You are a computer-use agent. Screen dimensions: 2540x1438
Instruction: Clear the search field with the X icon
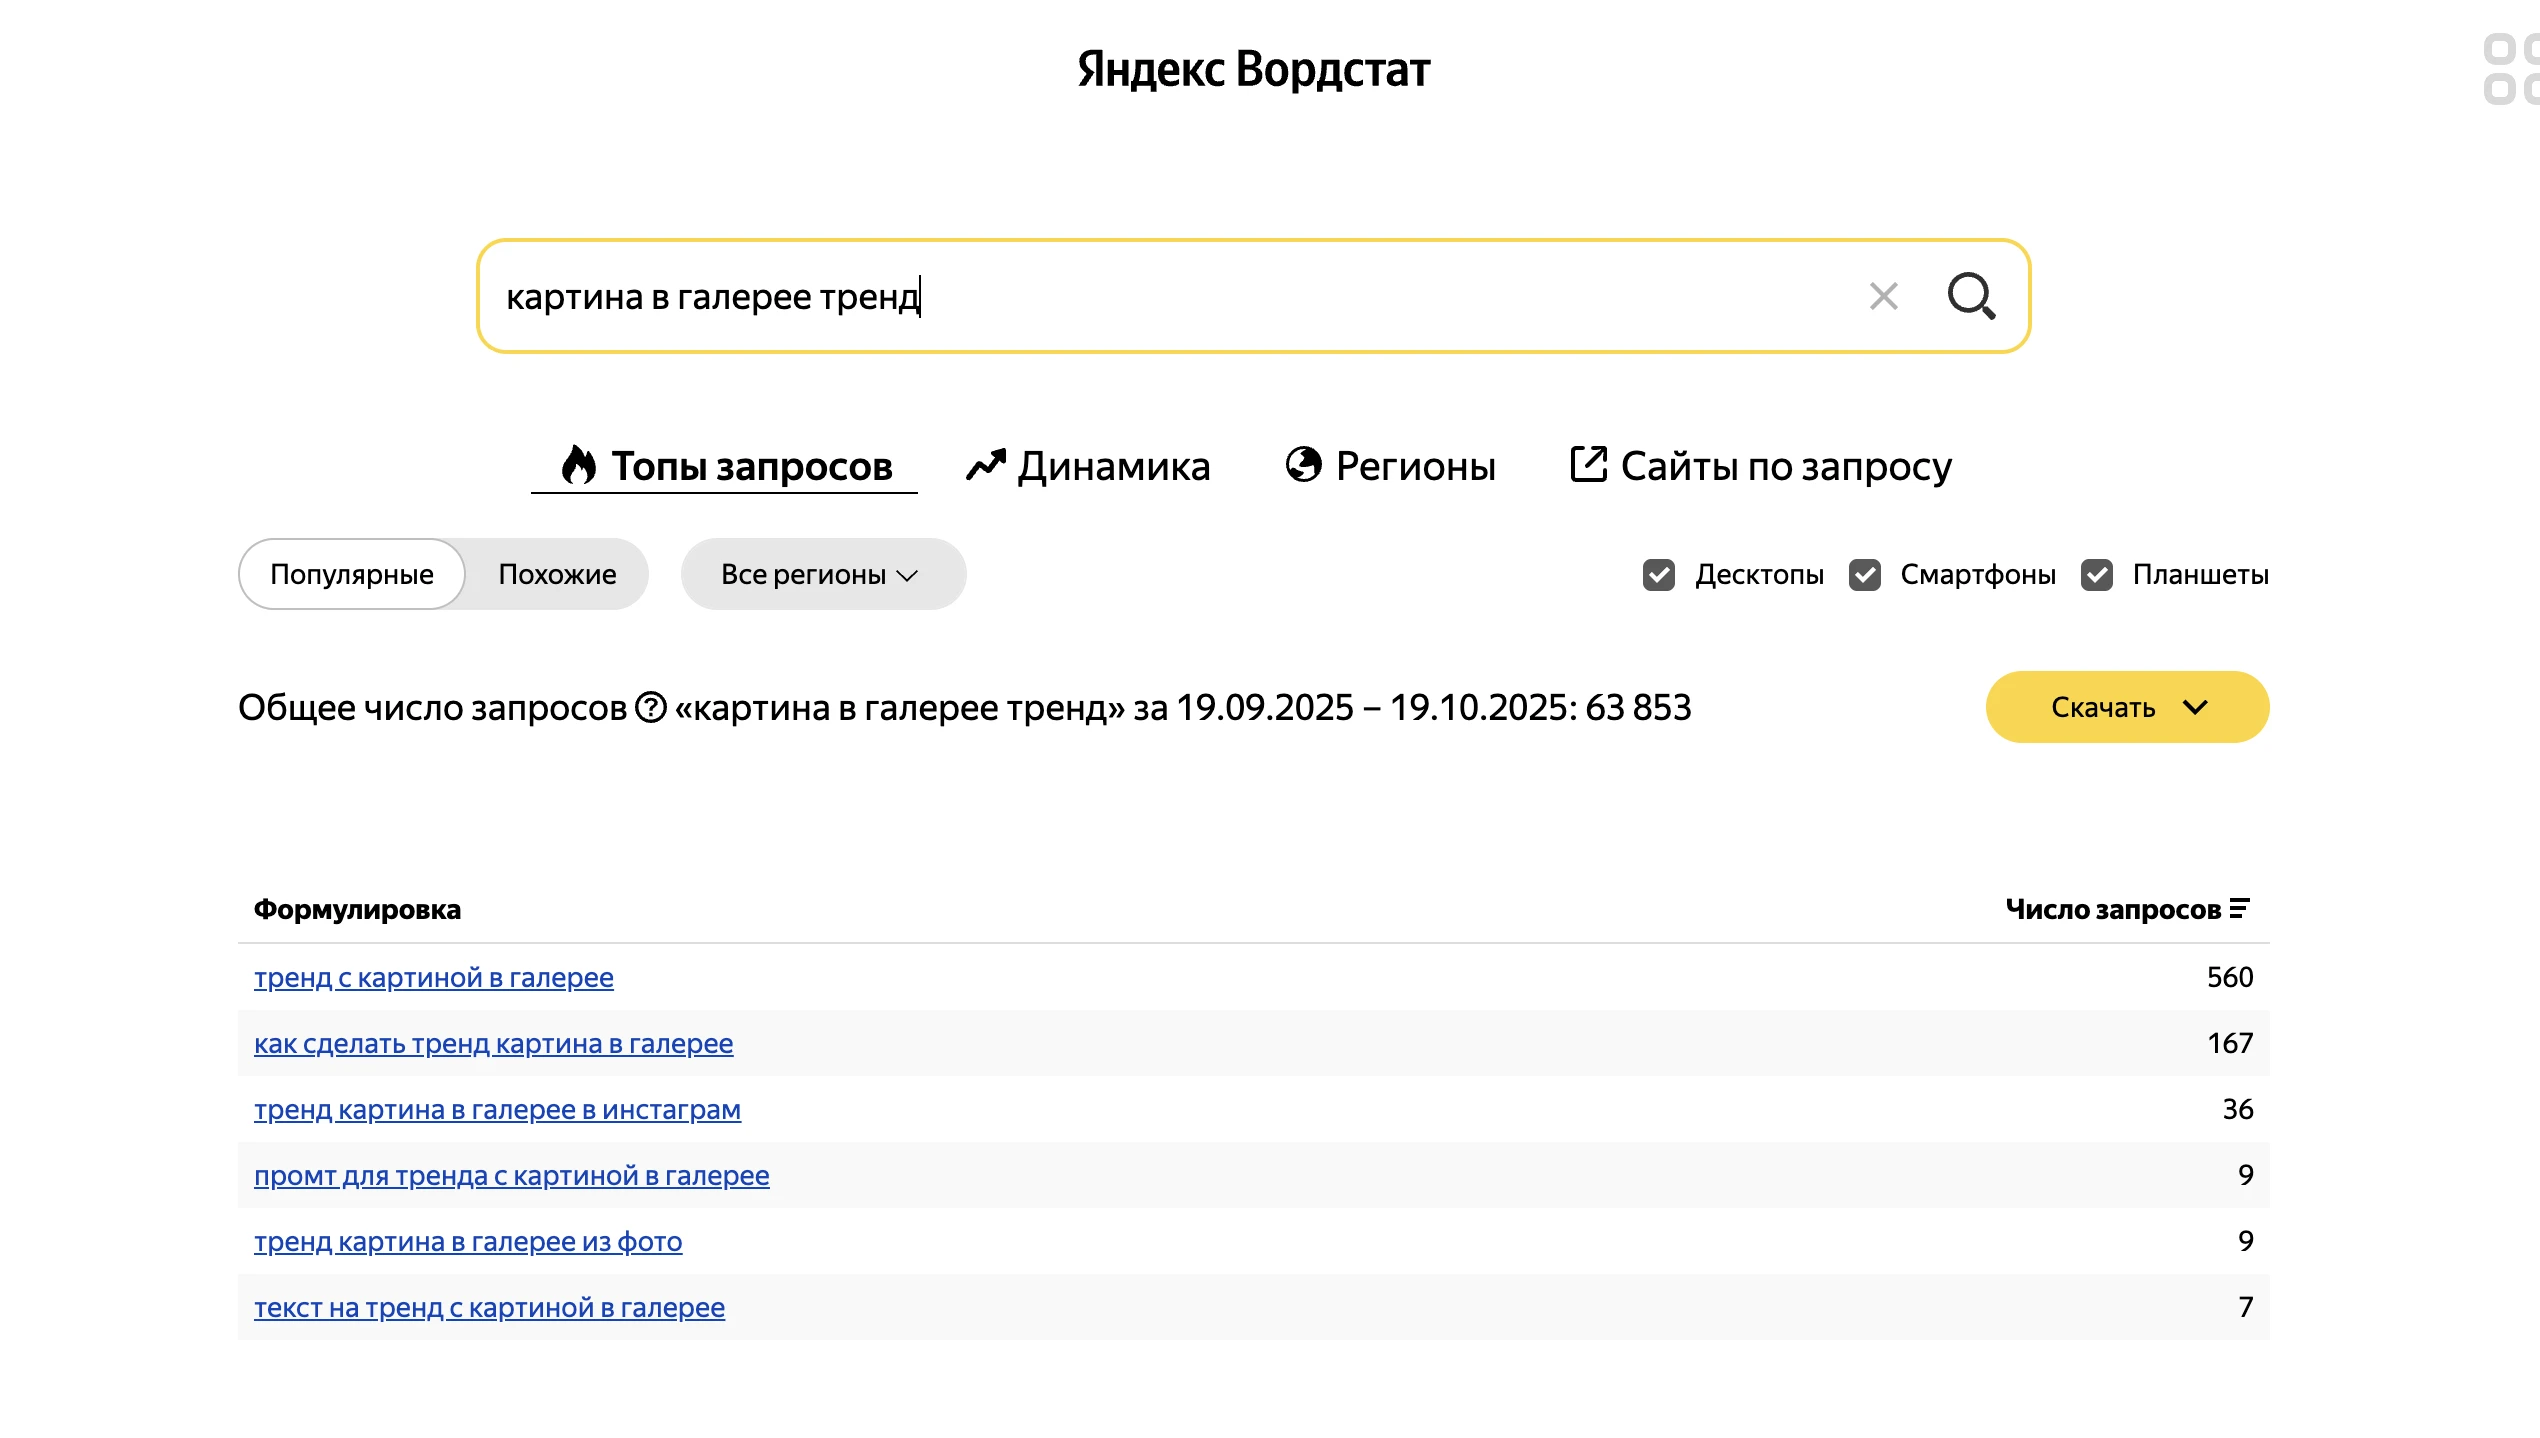[1883, 296]
